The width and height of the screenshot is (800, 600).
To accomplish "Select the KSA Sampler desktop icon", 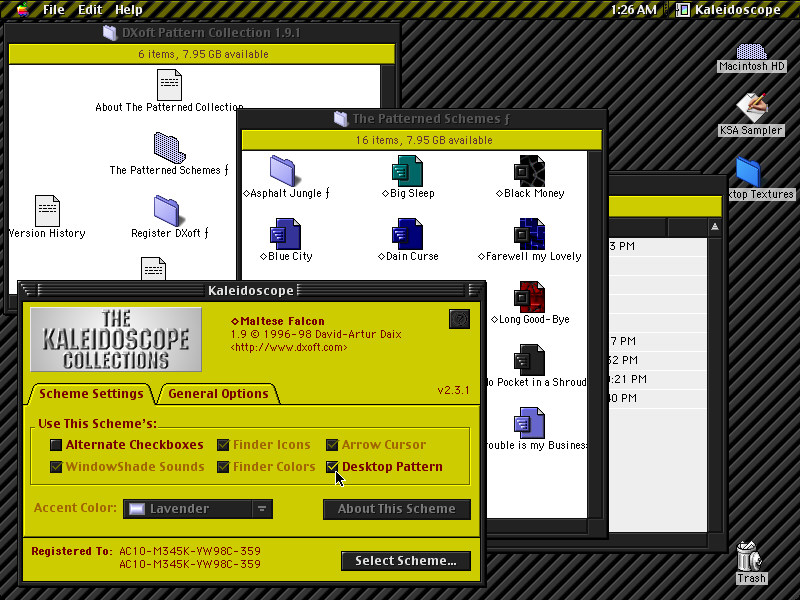I will [751, 108].
